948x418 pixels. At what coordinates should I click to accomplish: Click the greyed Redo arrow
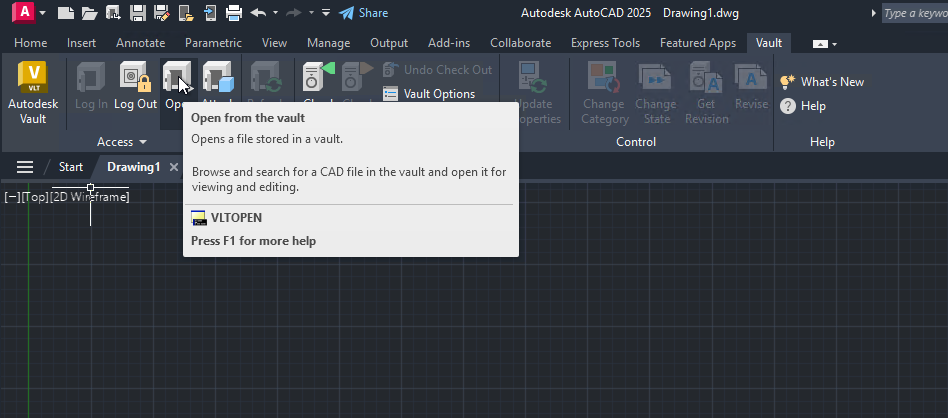tap(294, 12)
